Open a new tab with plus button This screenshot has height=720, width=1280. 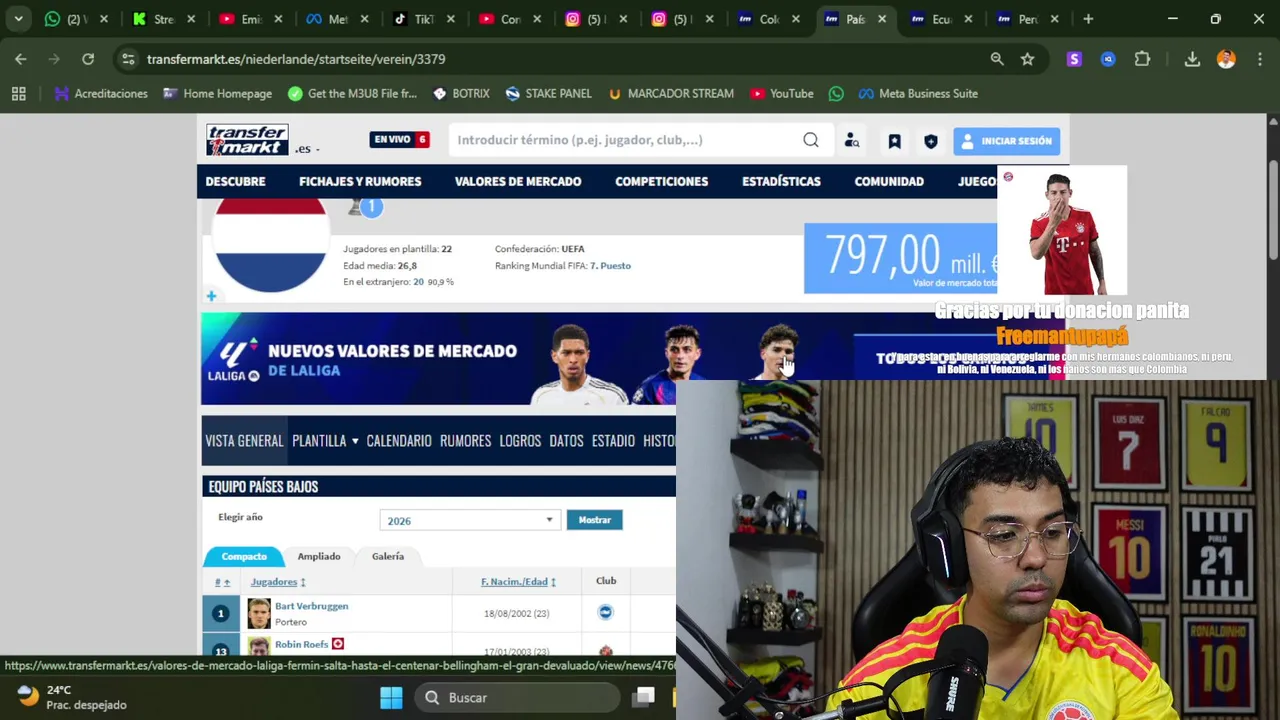(1088, 18)
